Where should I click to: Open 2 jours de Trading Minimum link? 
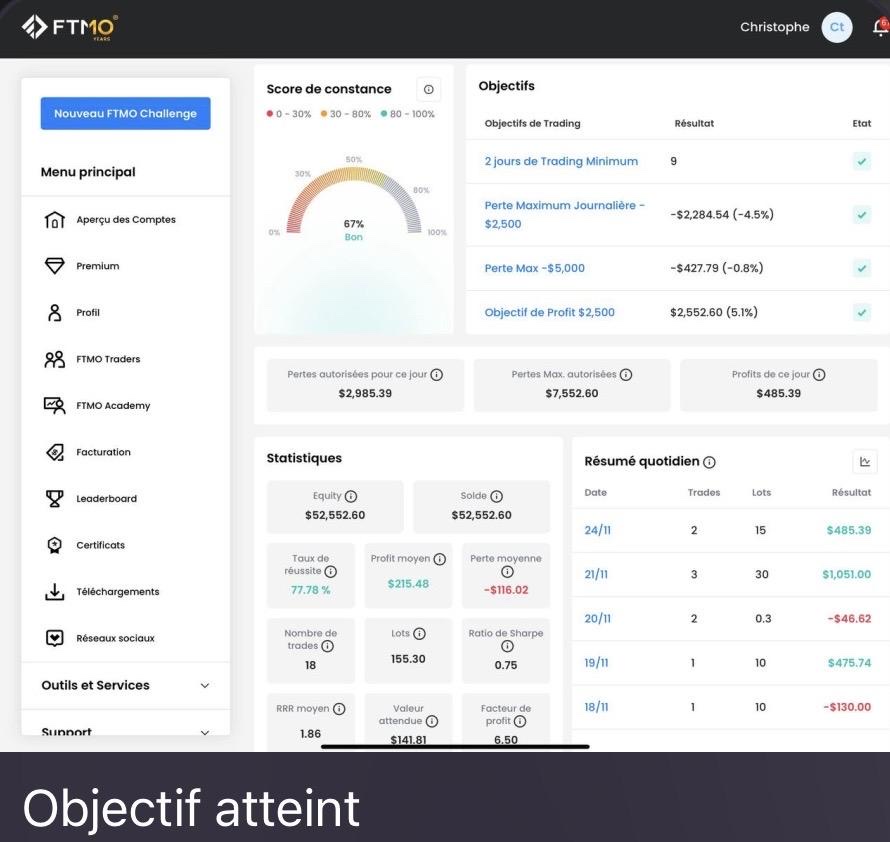coord(561,161)
